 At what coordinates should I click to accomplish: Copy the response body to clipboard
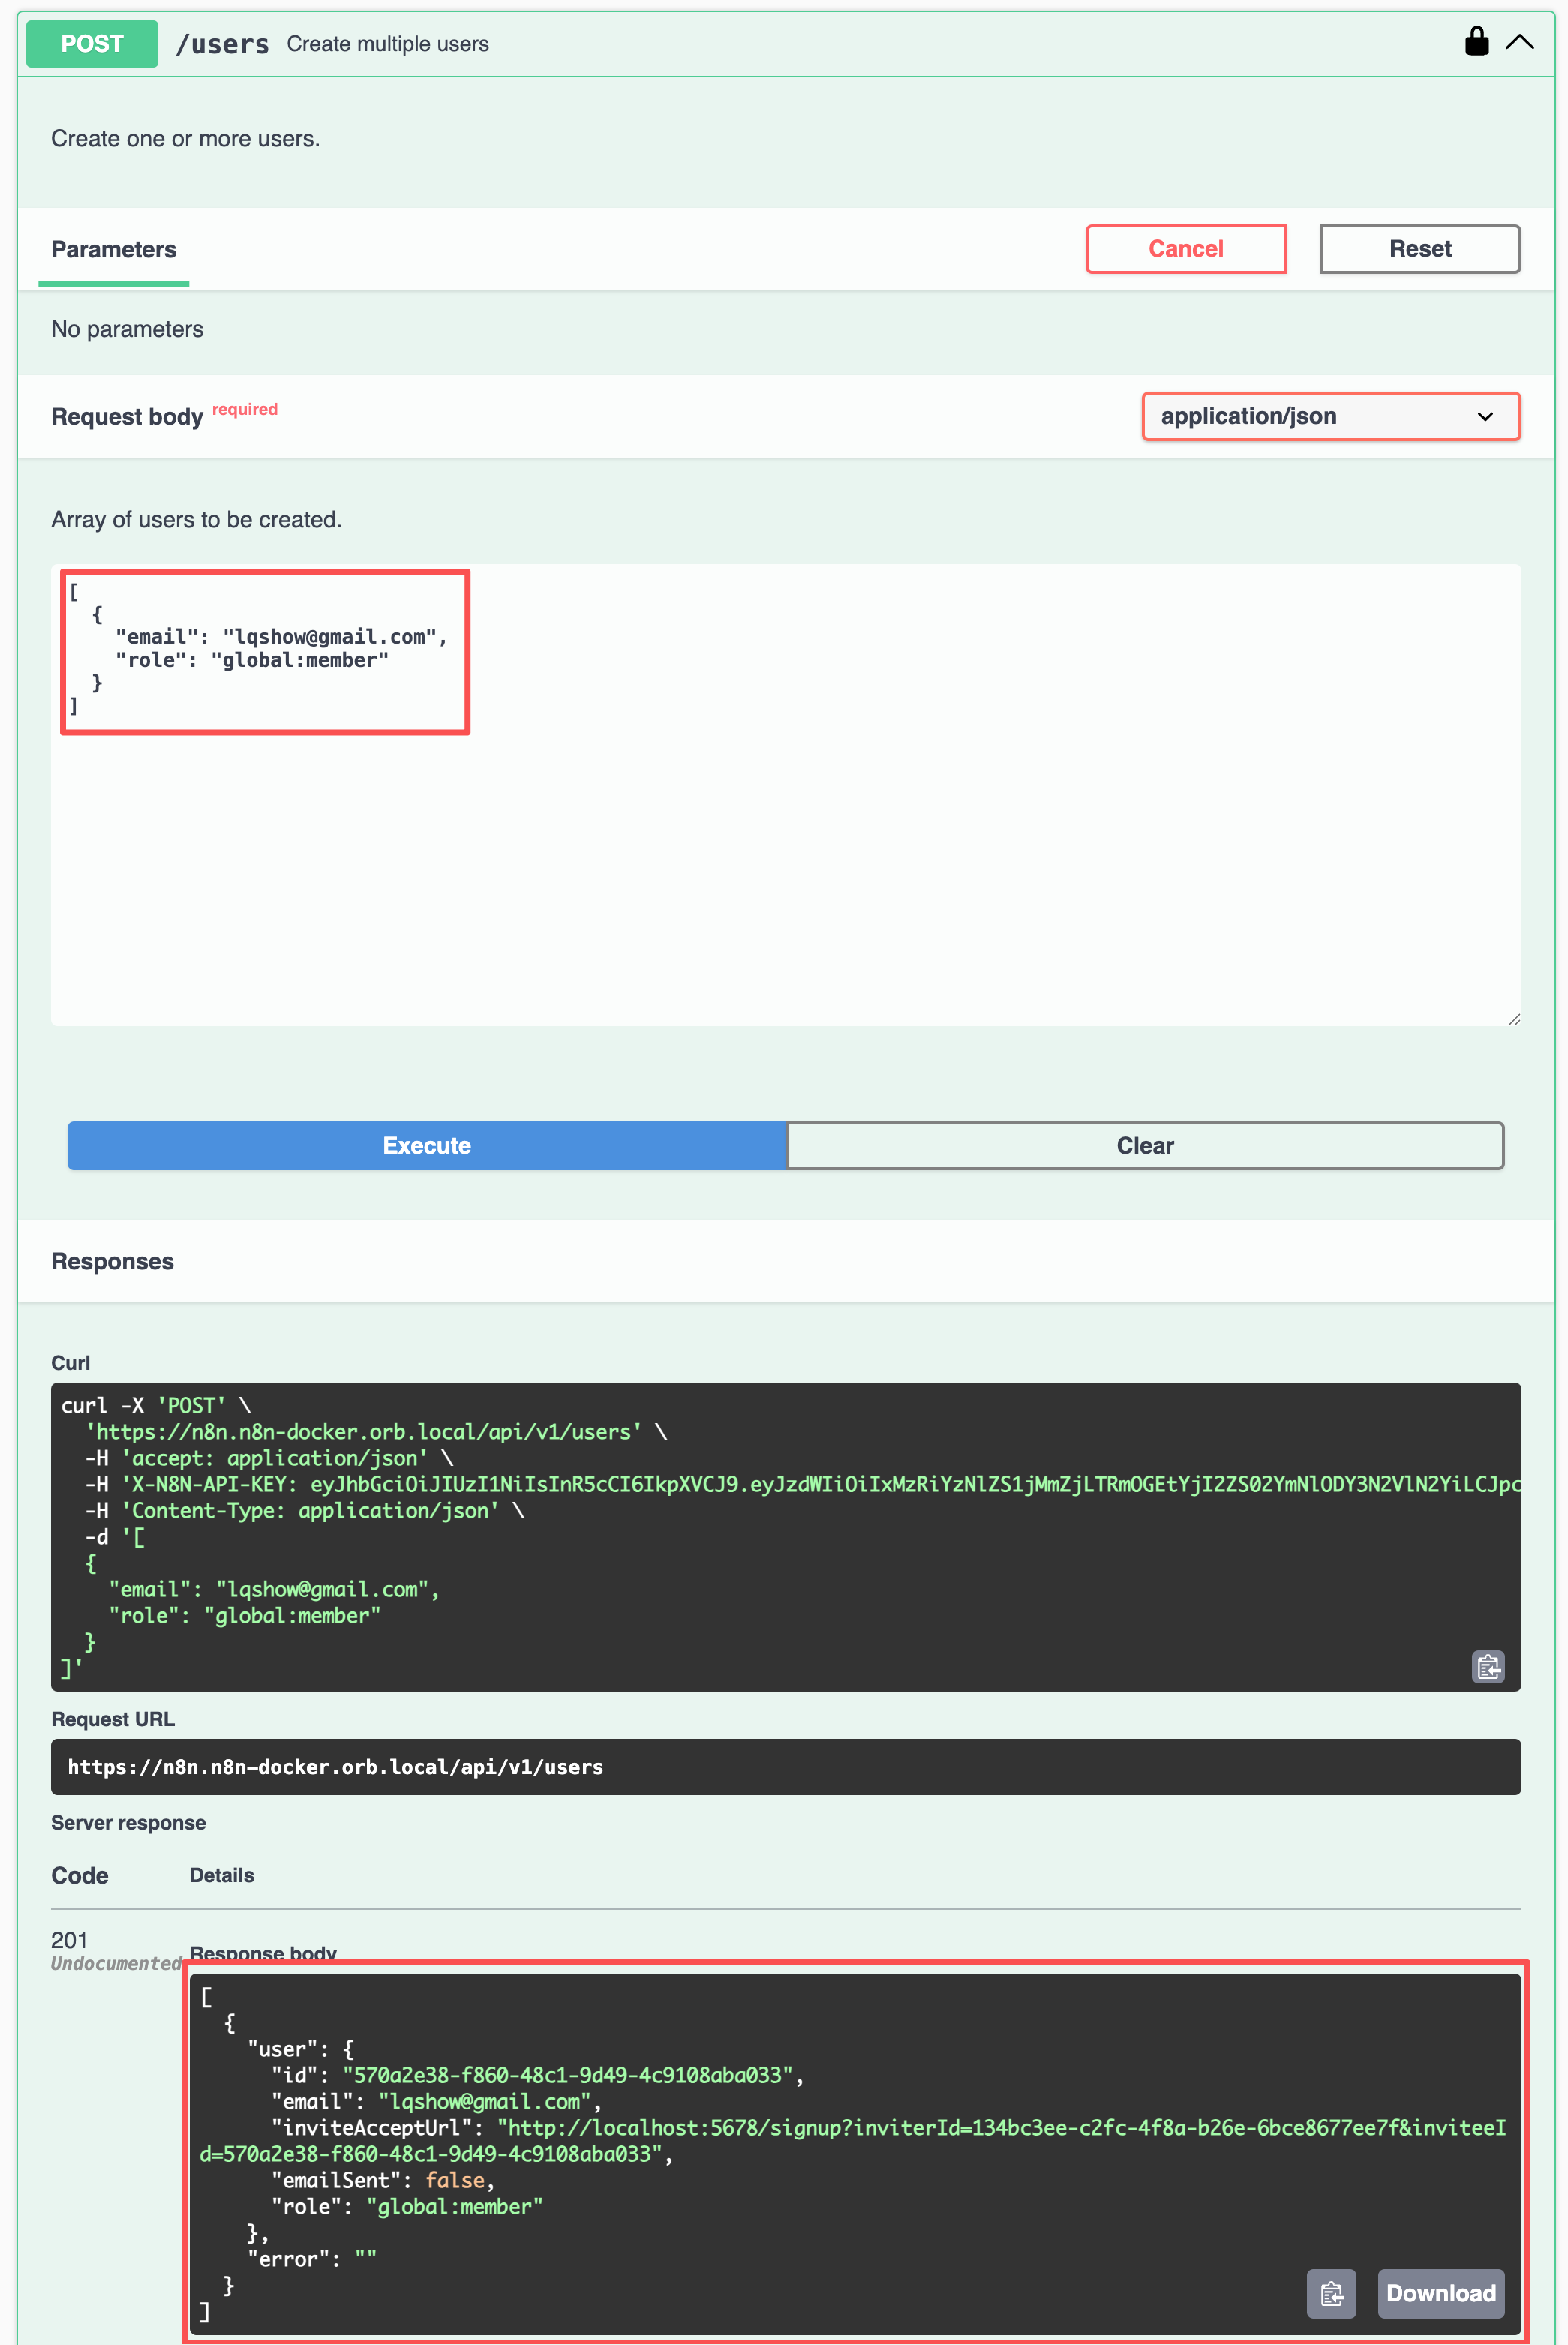1331,2293
